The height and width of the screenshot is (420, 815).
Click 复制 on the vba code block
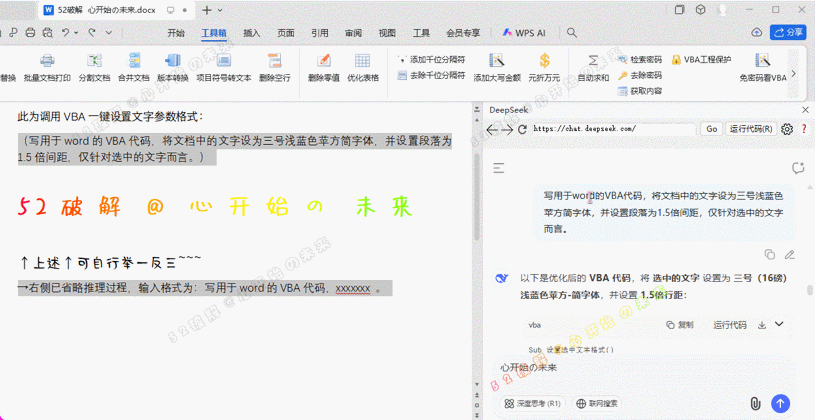[x=680, y=325]
